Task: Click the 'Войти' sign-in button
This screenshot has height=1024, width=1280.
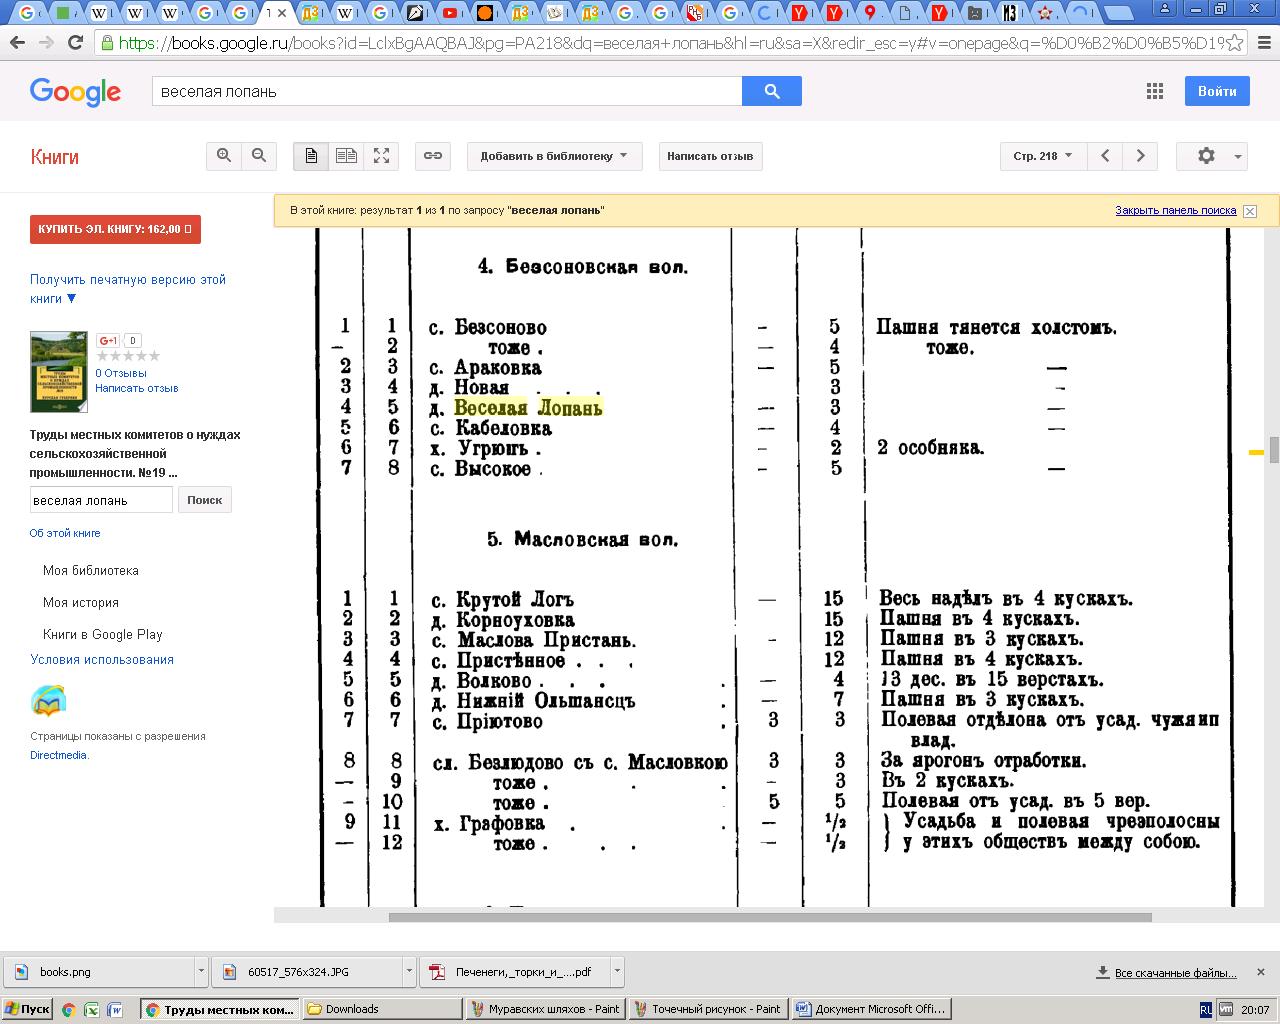Action: click(x=1217, y=91)
